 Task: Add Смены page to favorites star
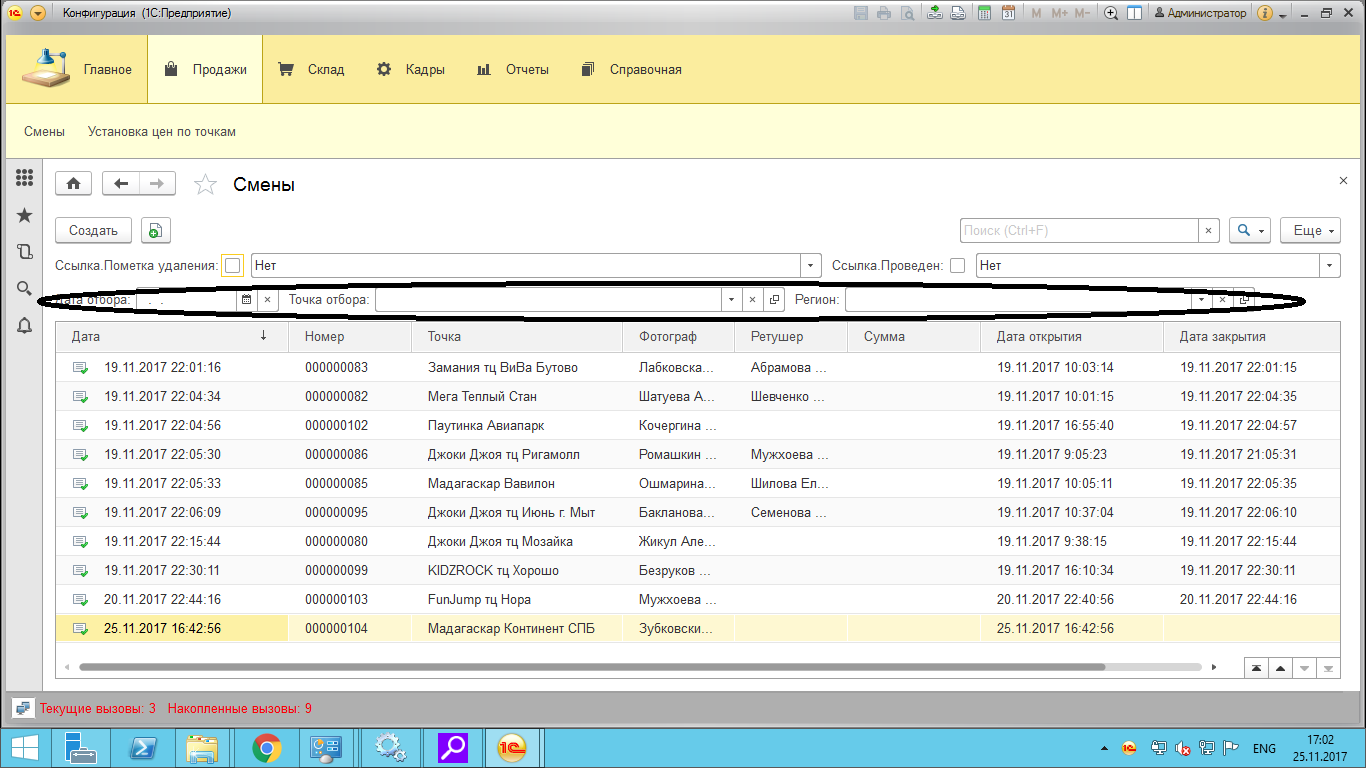[205, 185]
